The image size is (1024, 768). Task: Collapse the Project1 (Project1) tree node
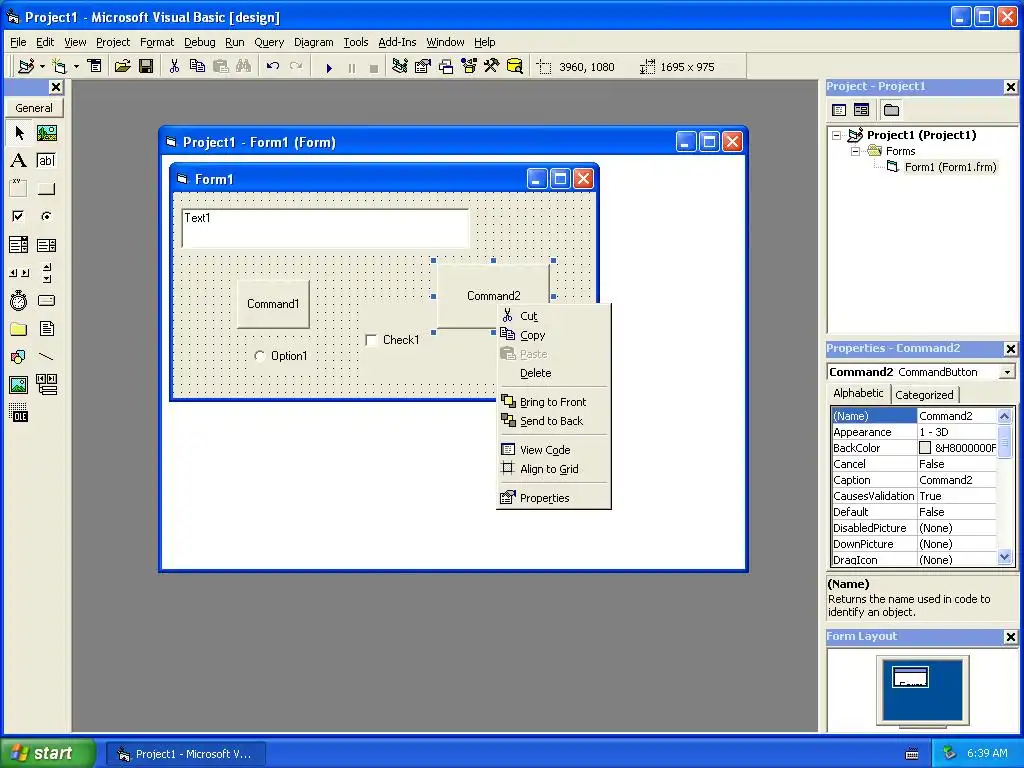[837, 135]
